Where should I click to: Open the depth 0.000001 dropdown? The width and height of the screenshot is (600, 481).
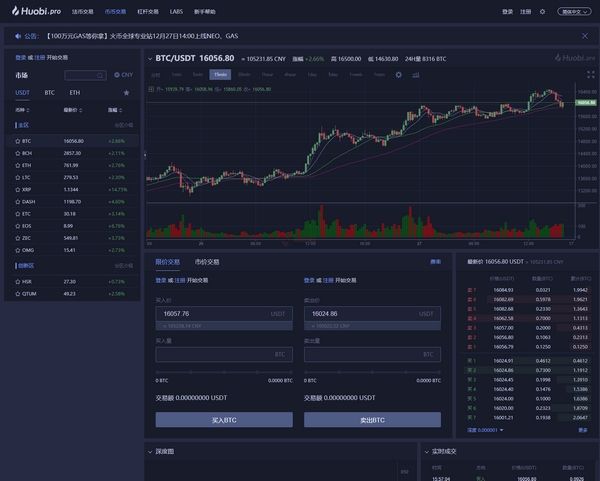tap(485, 430)
